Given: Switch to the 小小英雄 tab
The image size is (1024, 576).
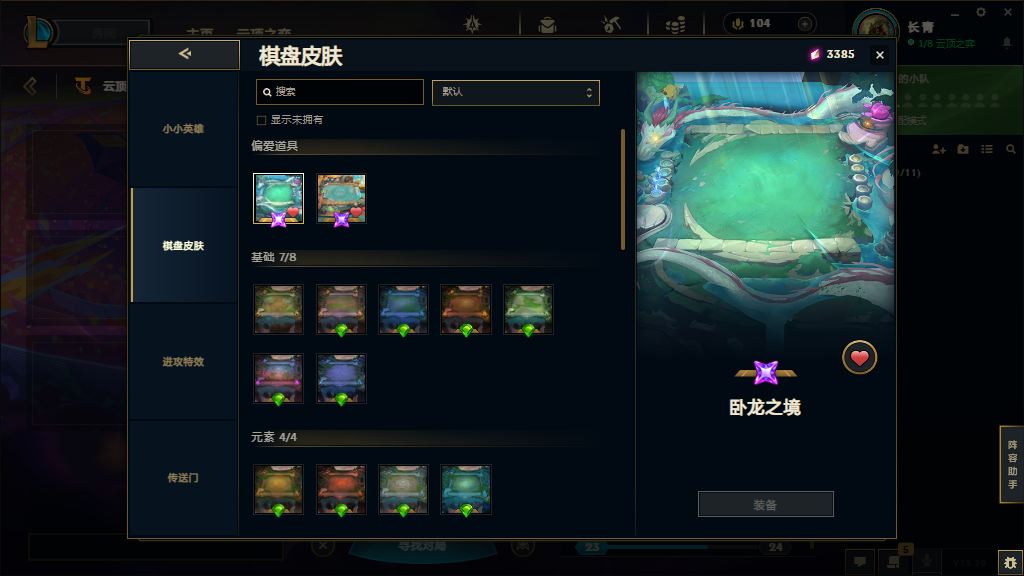Looking at the screenshot, I should (x=184, y=129).
